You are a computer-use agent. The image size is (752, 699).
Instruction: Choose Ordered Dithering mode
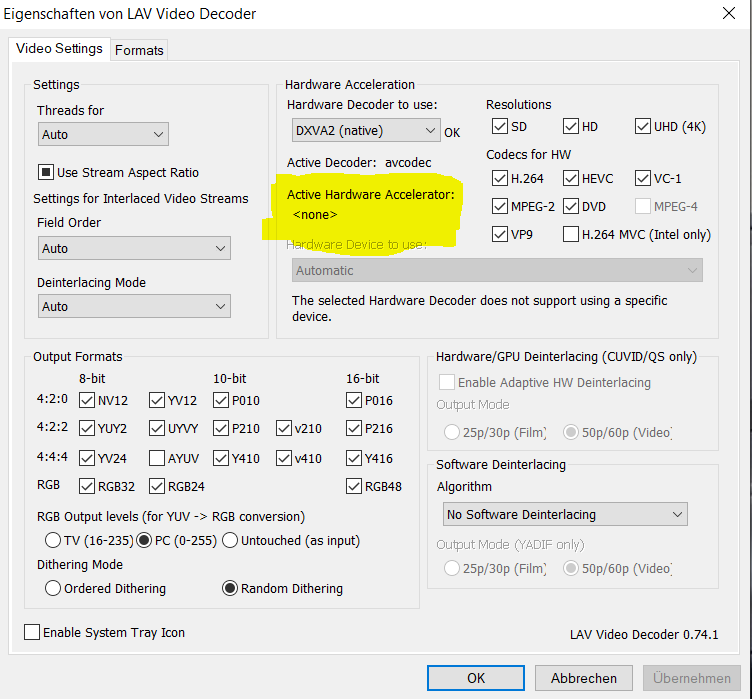pyautogui.click(x=53, y=588)
